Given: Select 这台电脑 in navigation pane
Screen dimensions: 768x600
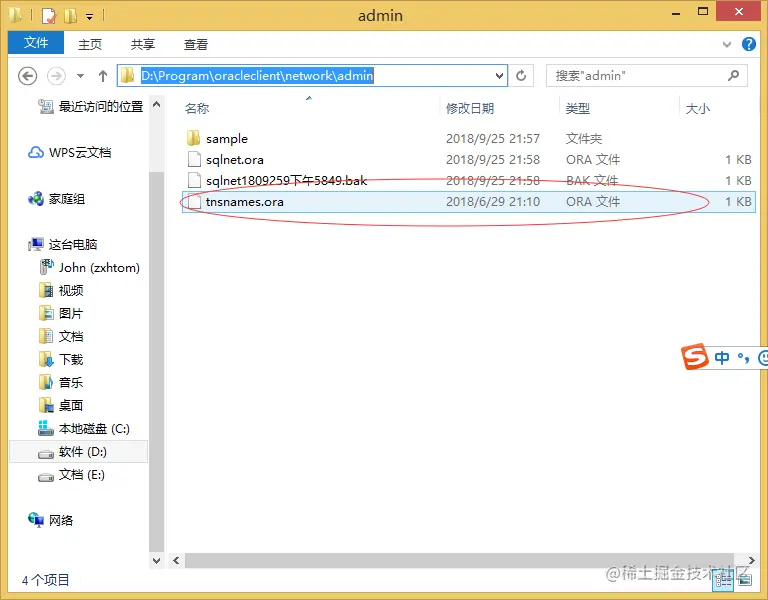Looking at the screenshot, I should point(72,244).
